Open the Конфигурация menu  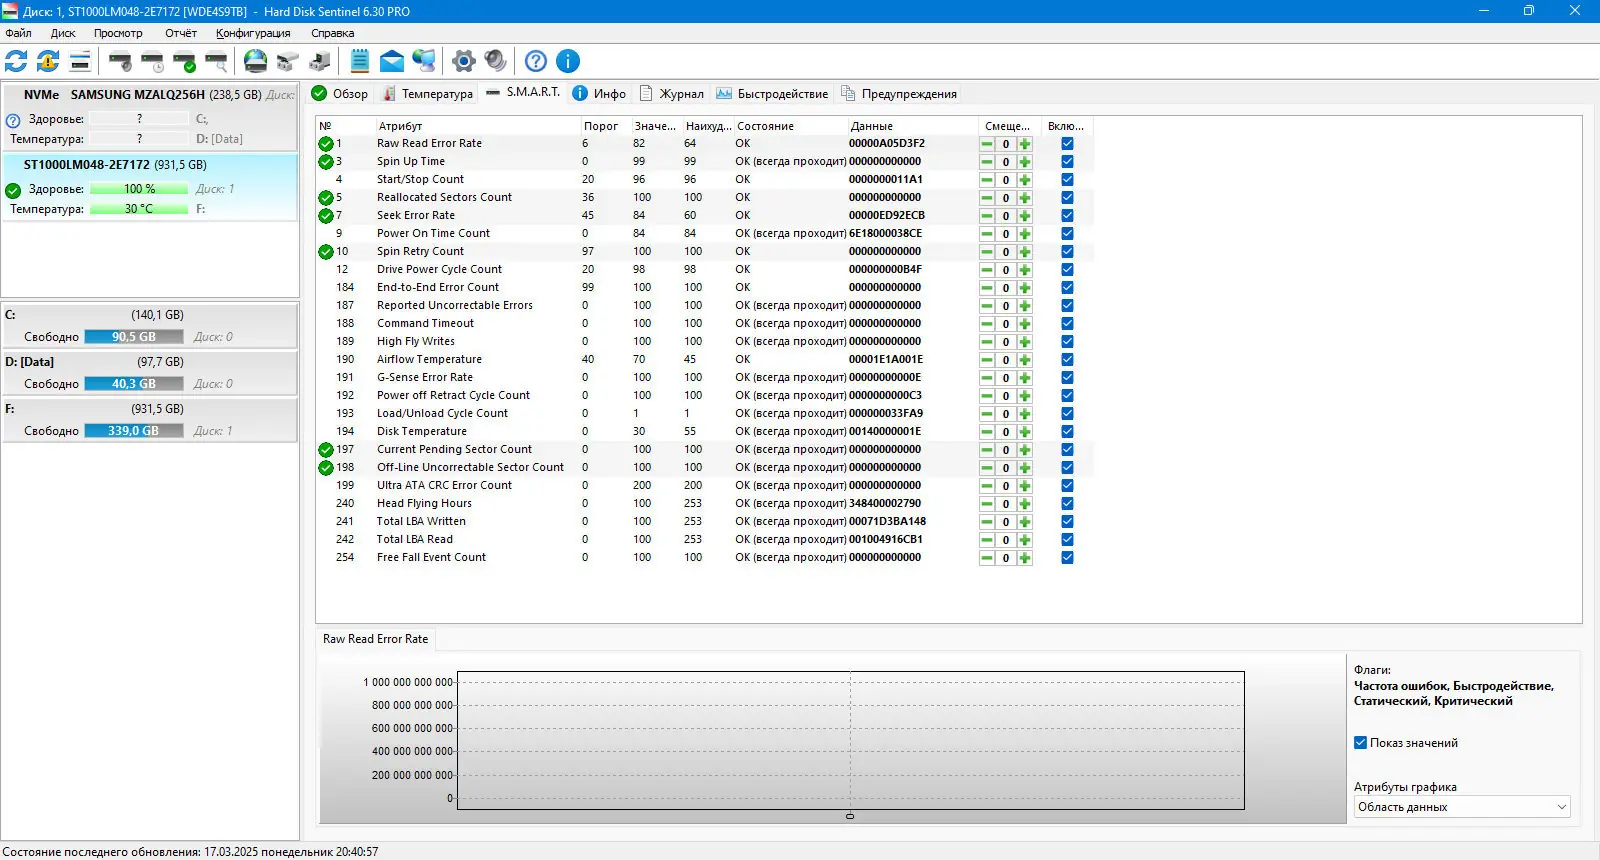253,33
